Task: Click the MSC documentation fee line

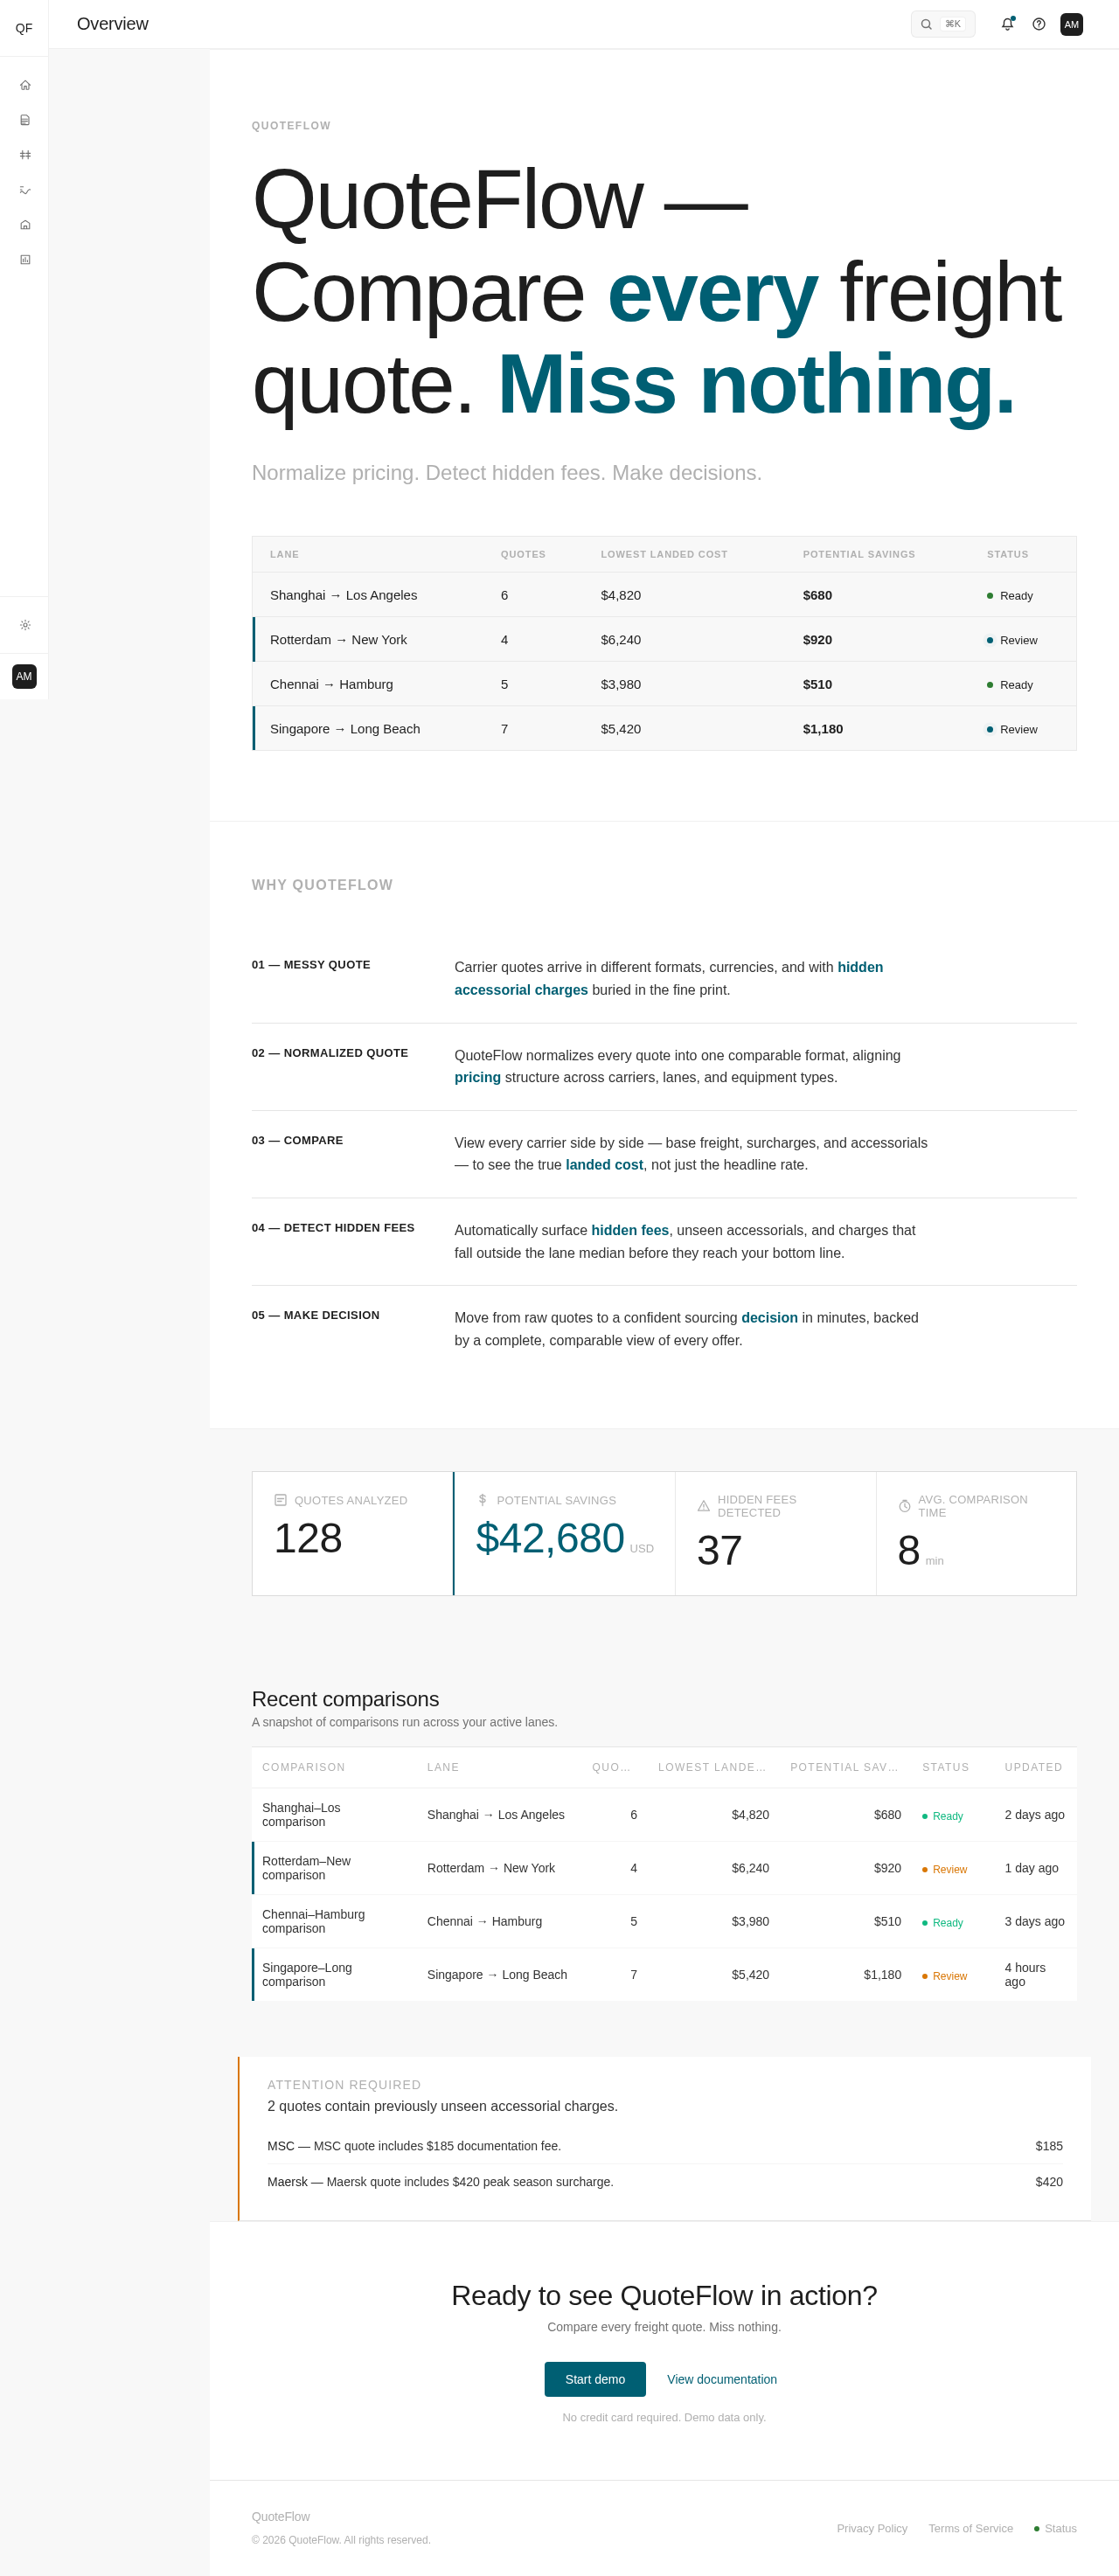Action: [x=664, y=2146]
